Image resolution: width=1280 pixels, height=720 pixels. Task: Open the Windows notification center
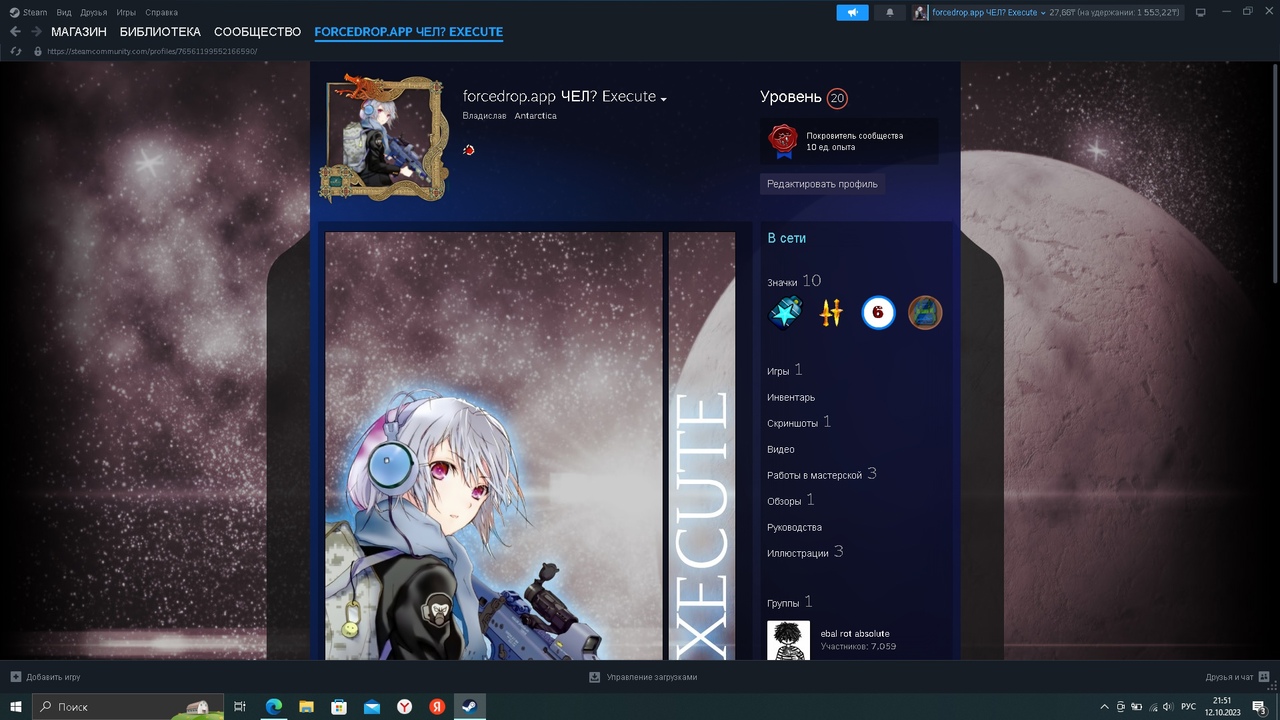(x=1260, y=707)
